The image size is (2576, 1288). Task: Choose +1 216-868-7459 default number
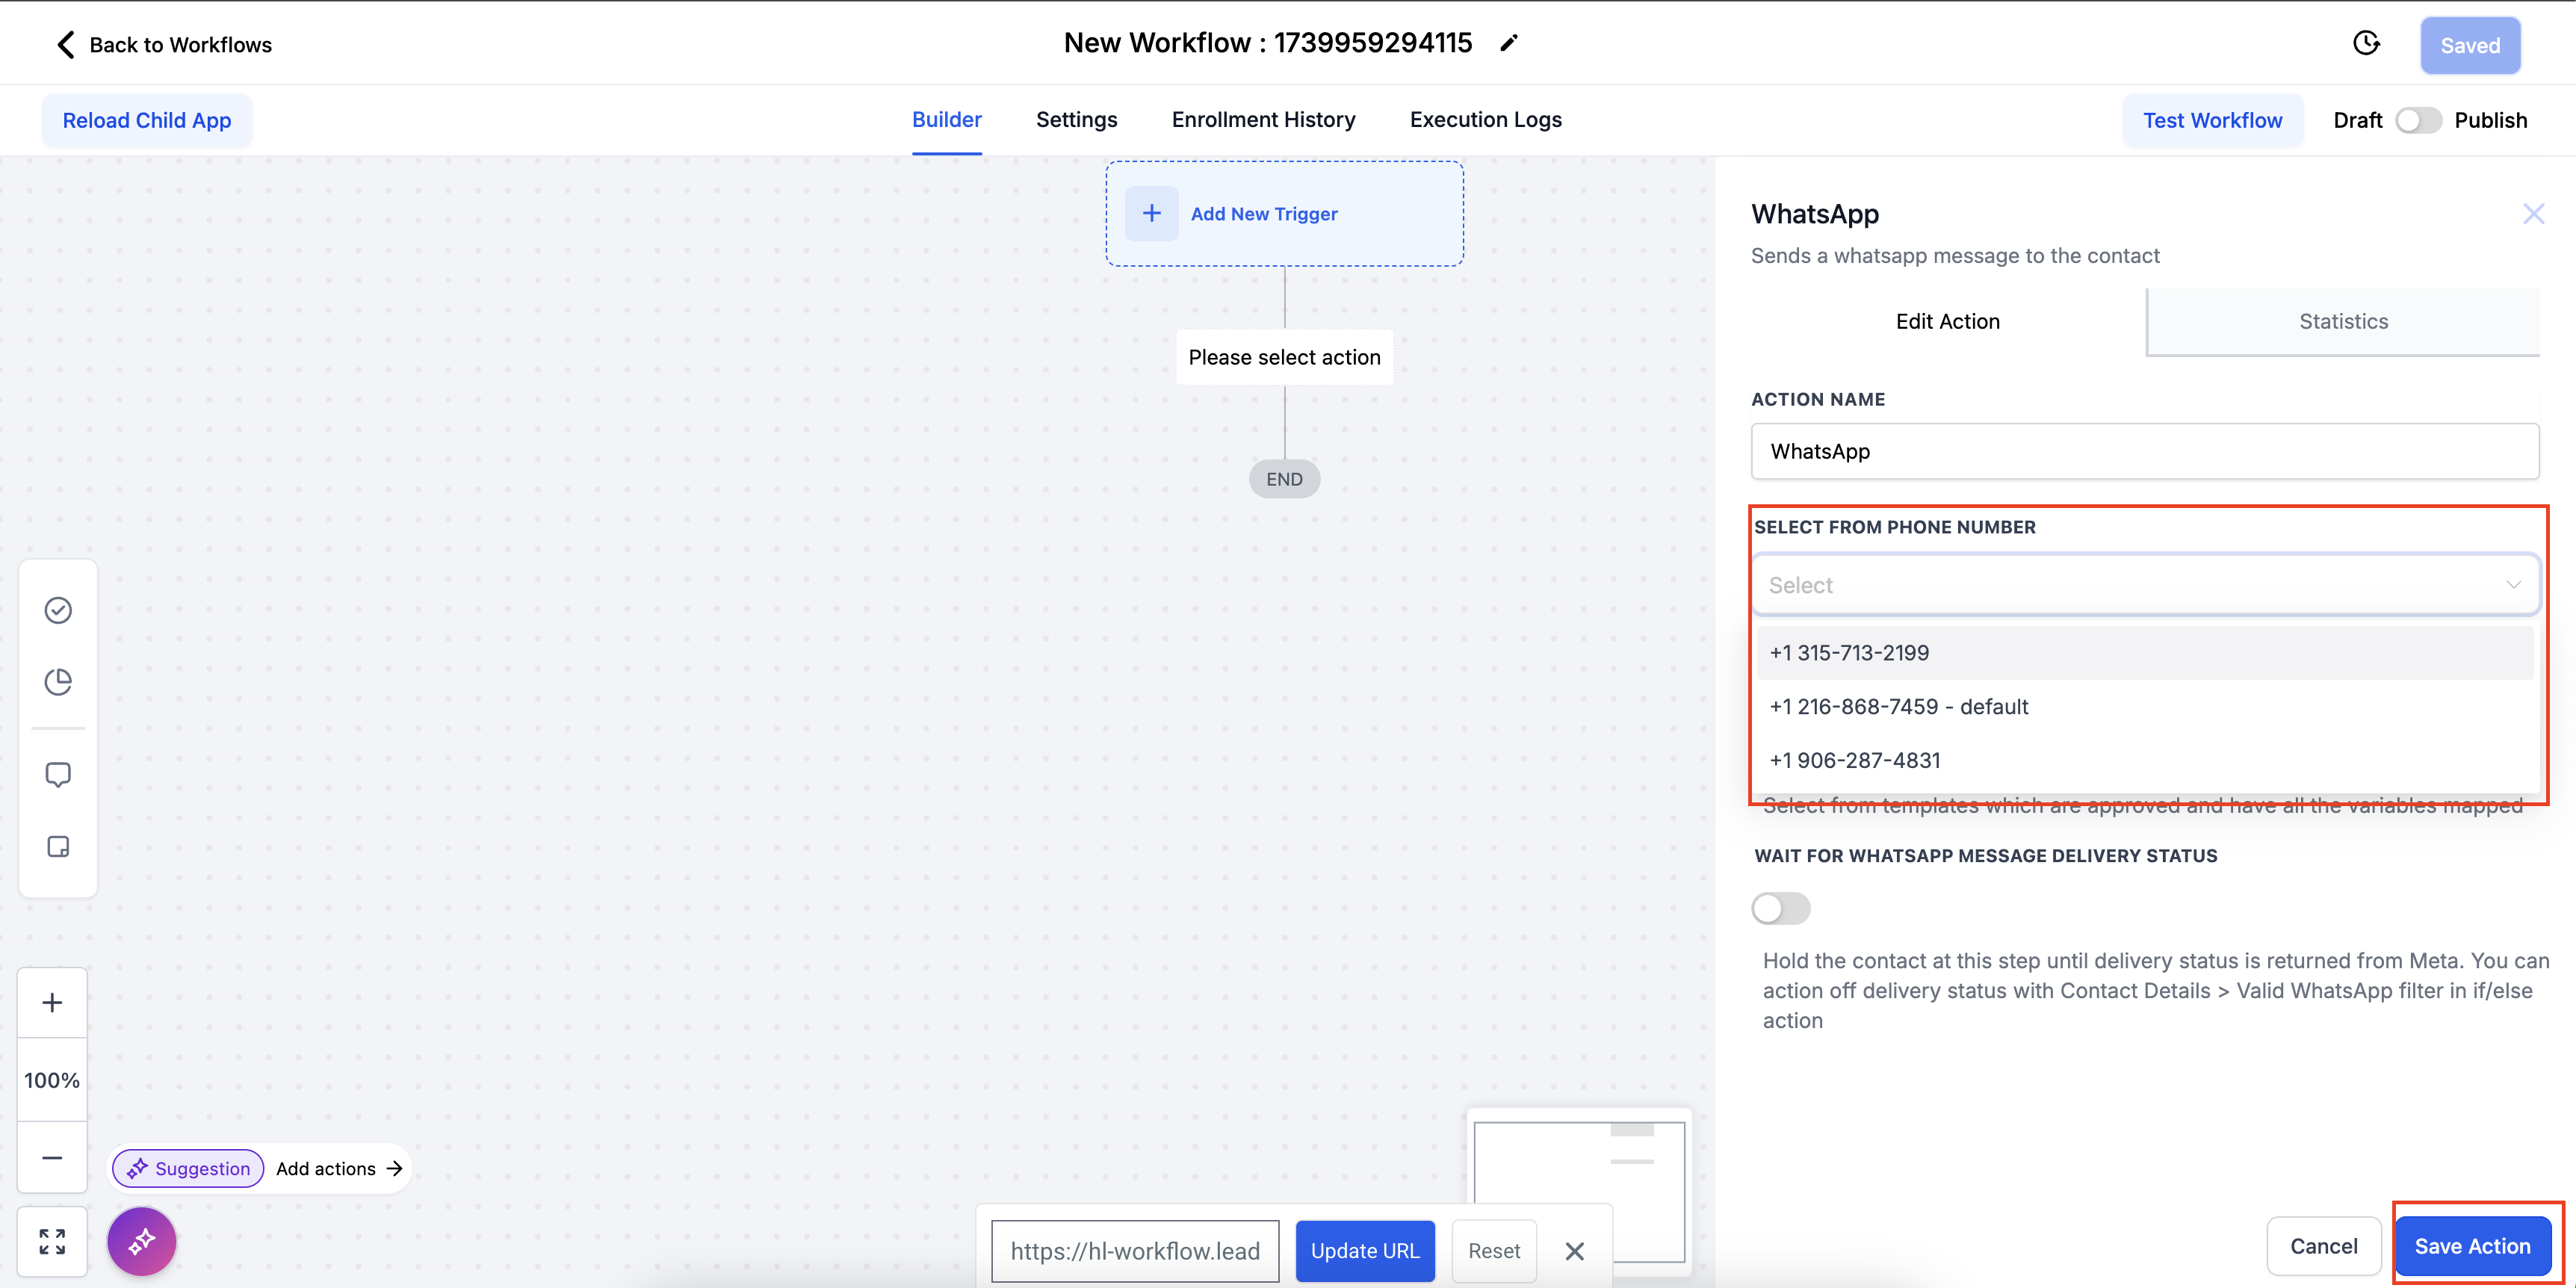[1898, 707]
